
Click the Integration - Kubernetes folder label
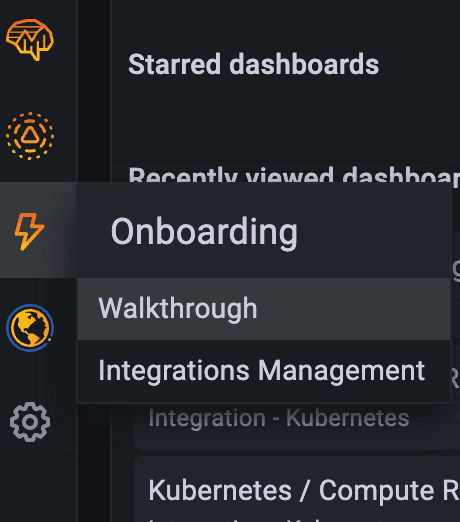279,418
